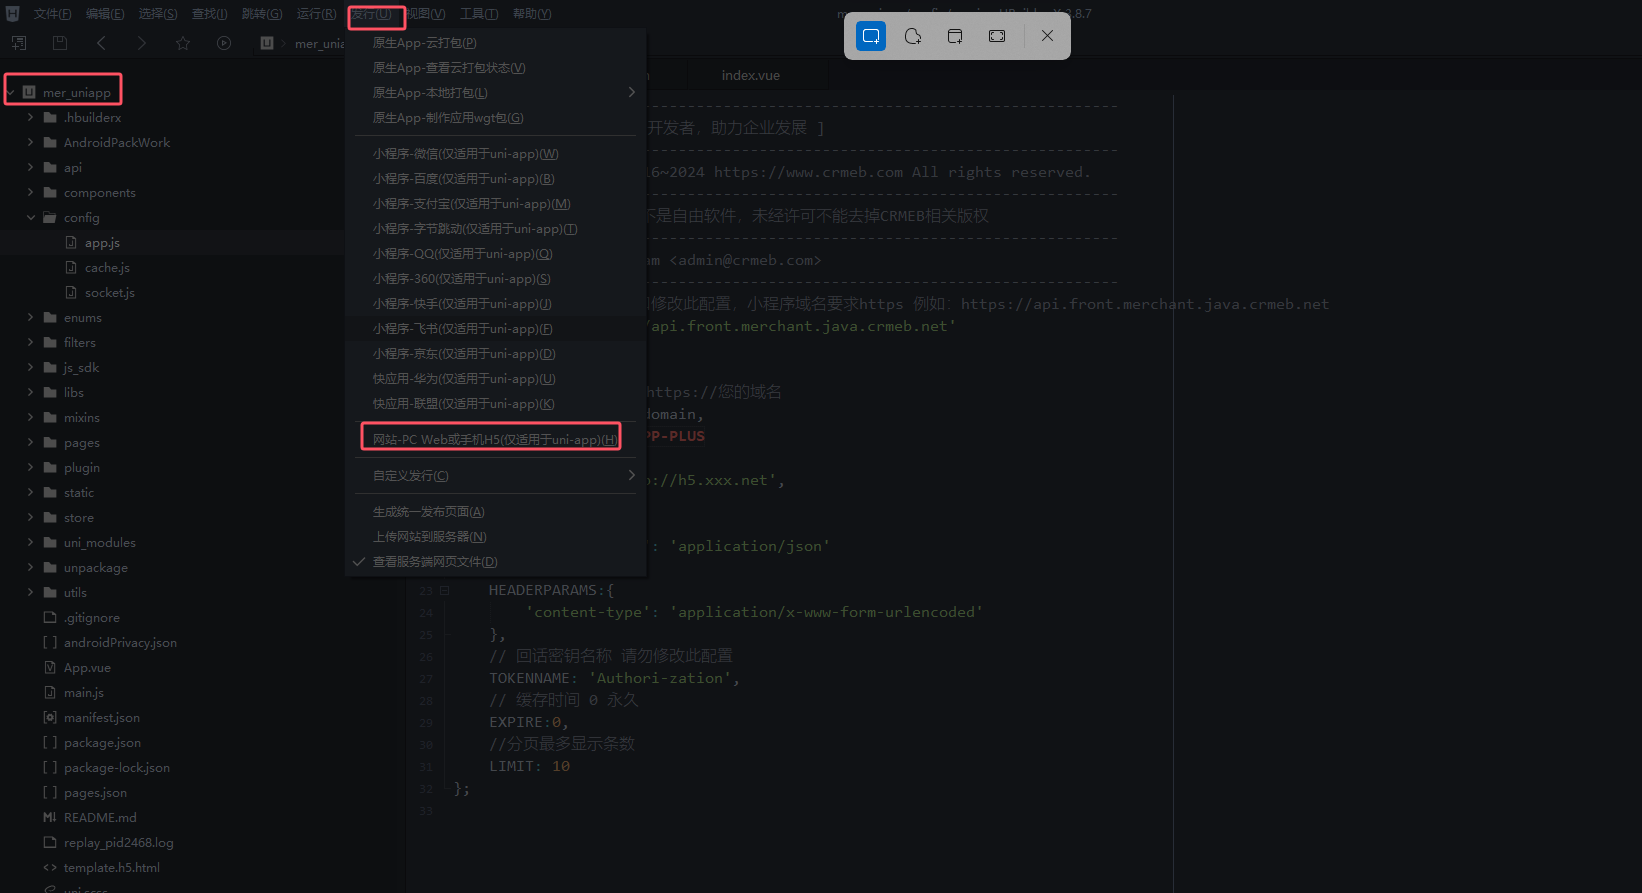Choose 网站-PC Web或手机H5 publish option
This screenshot has height=893, width=1642.
(495, 439)
